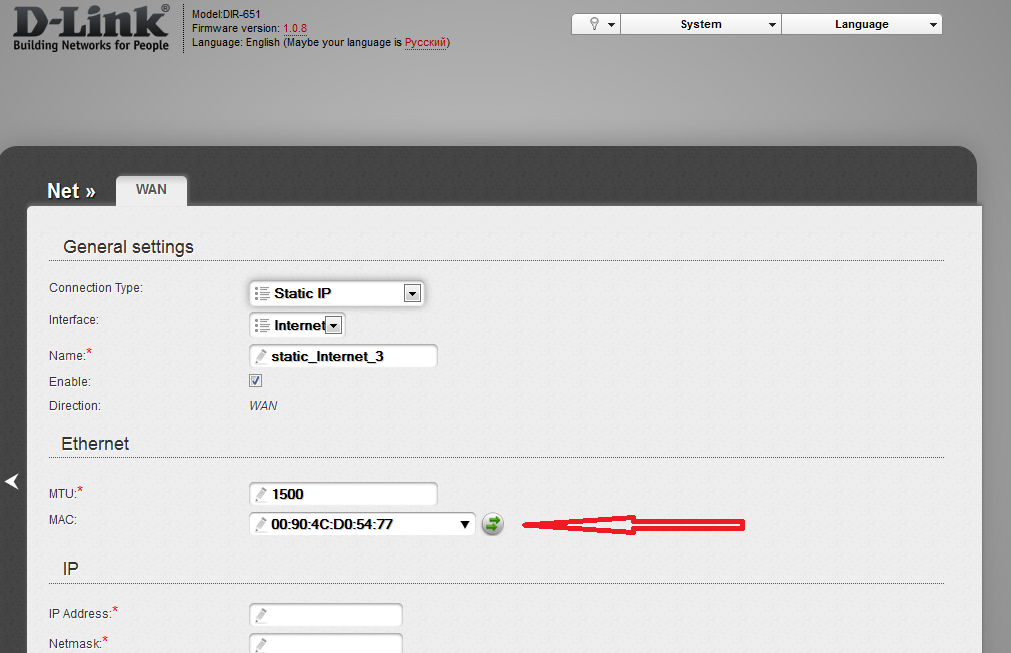The image size is (1011, 653).
Task: Click the Net breadcrumb heading
Action: (71, 191)
